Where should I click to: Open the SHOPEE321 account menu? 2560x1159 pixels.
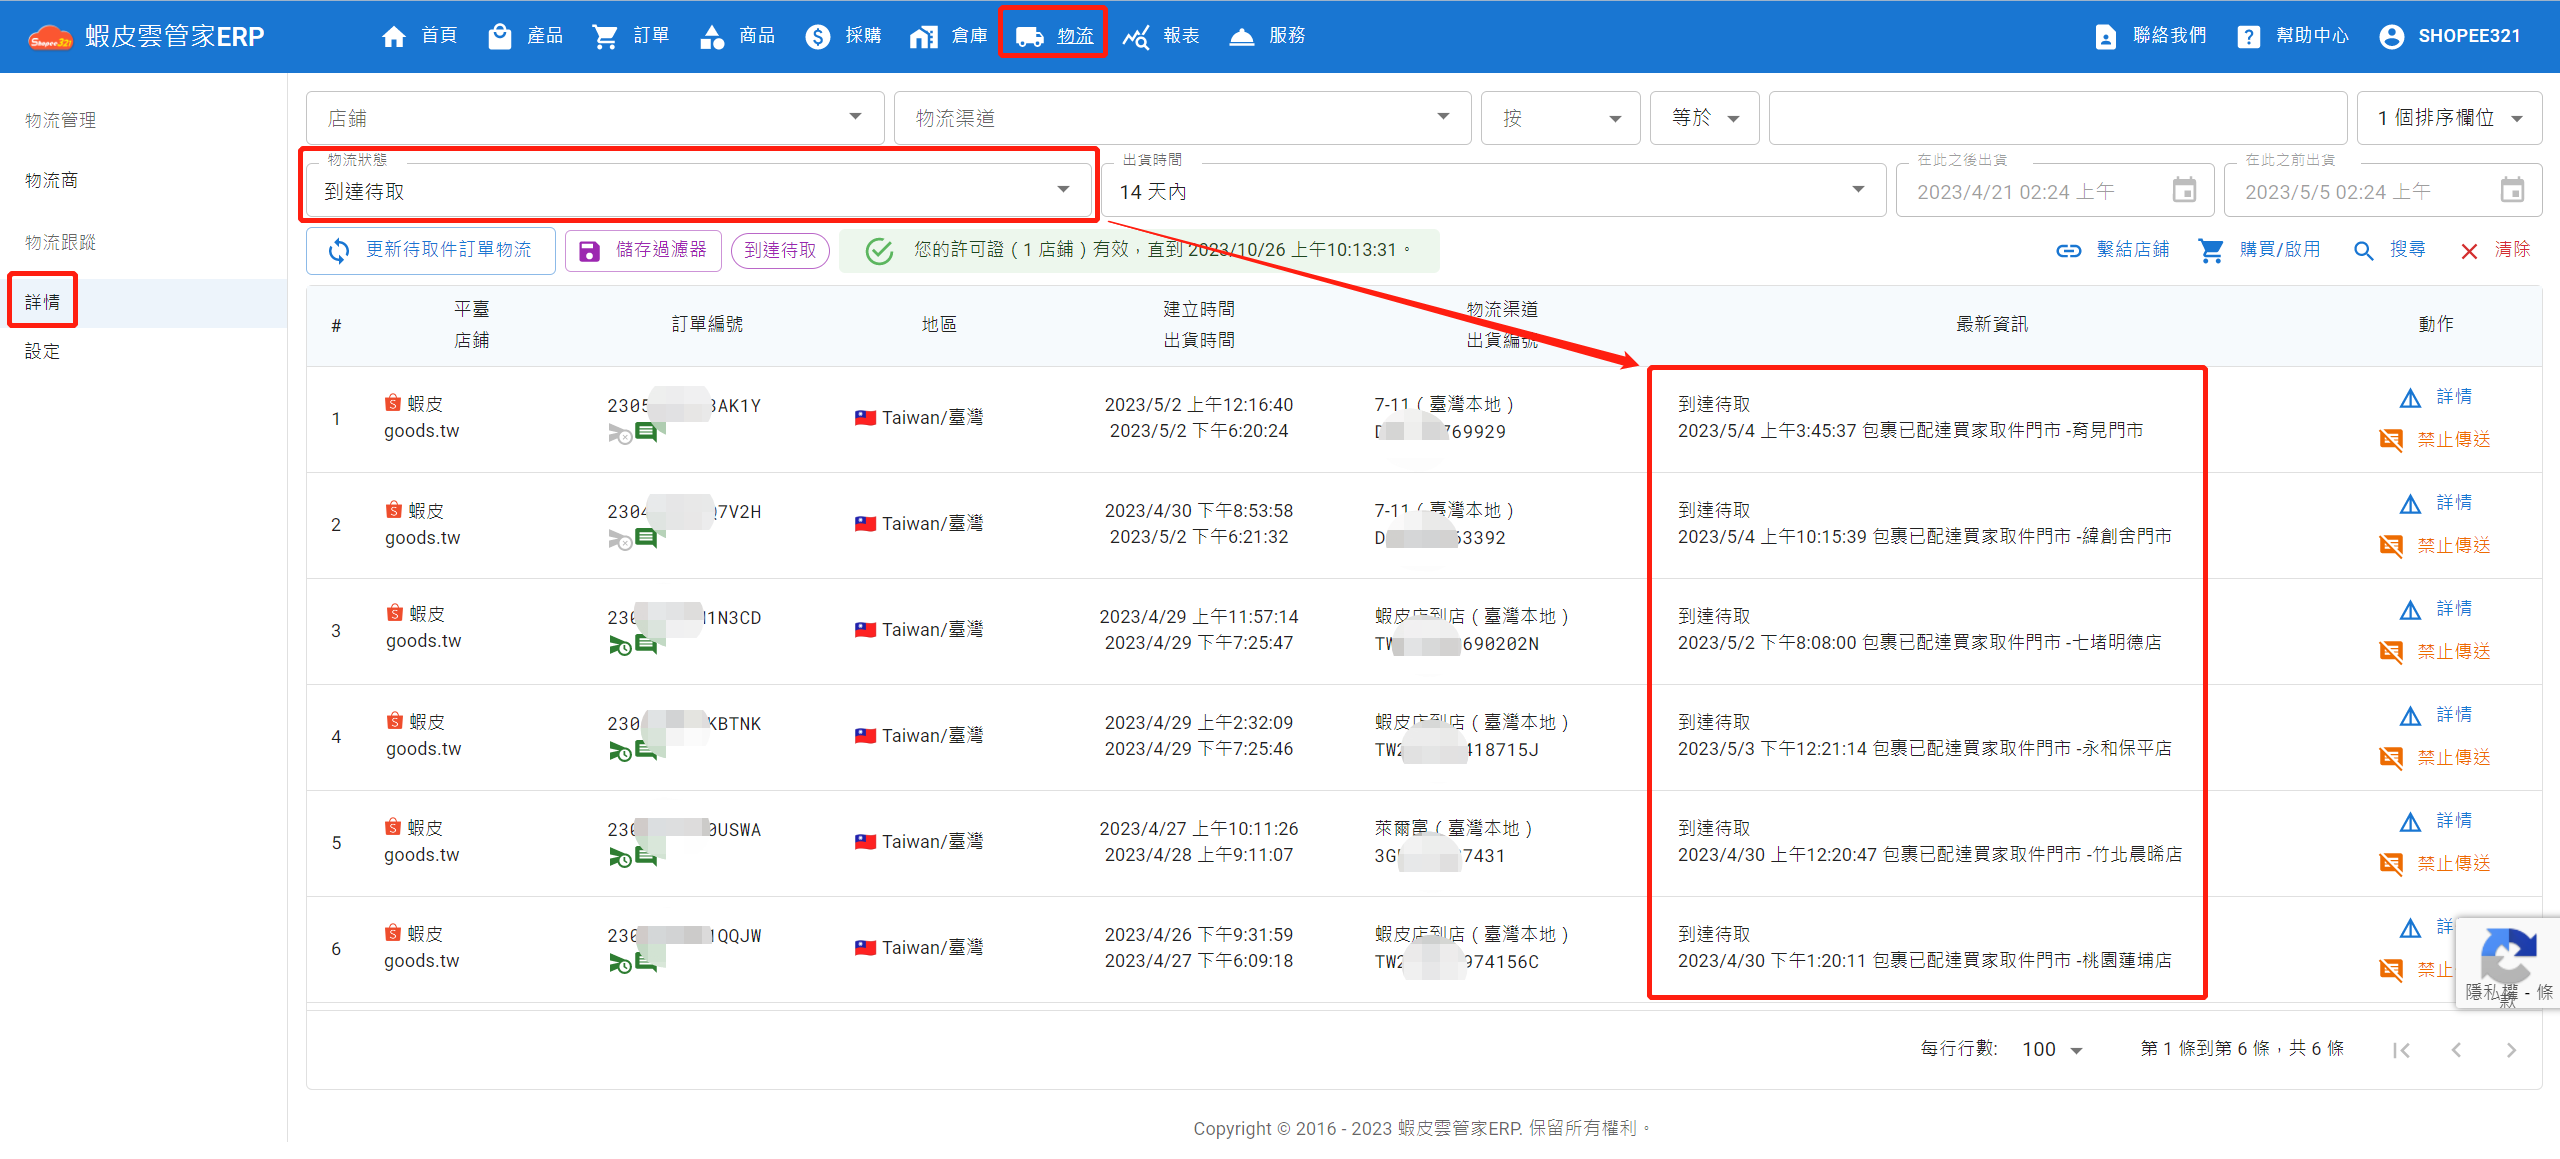point(2449,36)
